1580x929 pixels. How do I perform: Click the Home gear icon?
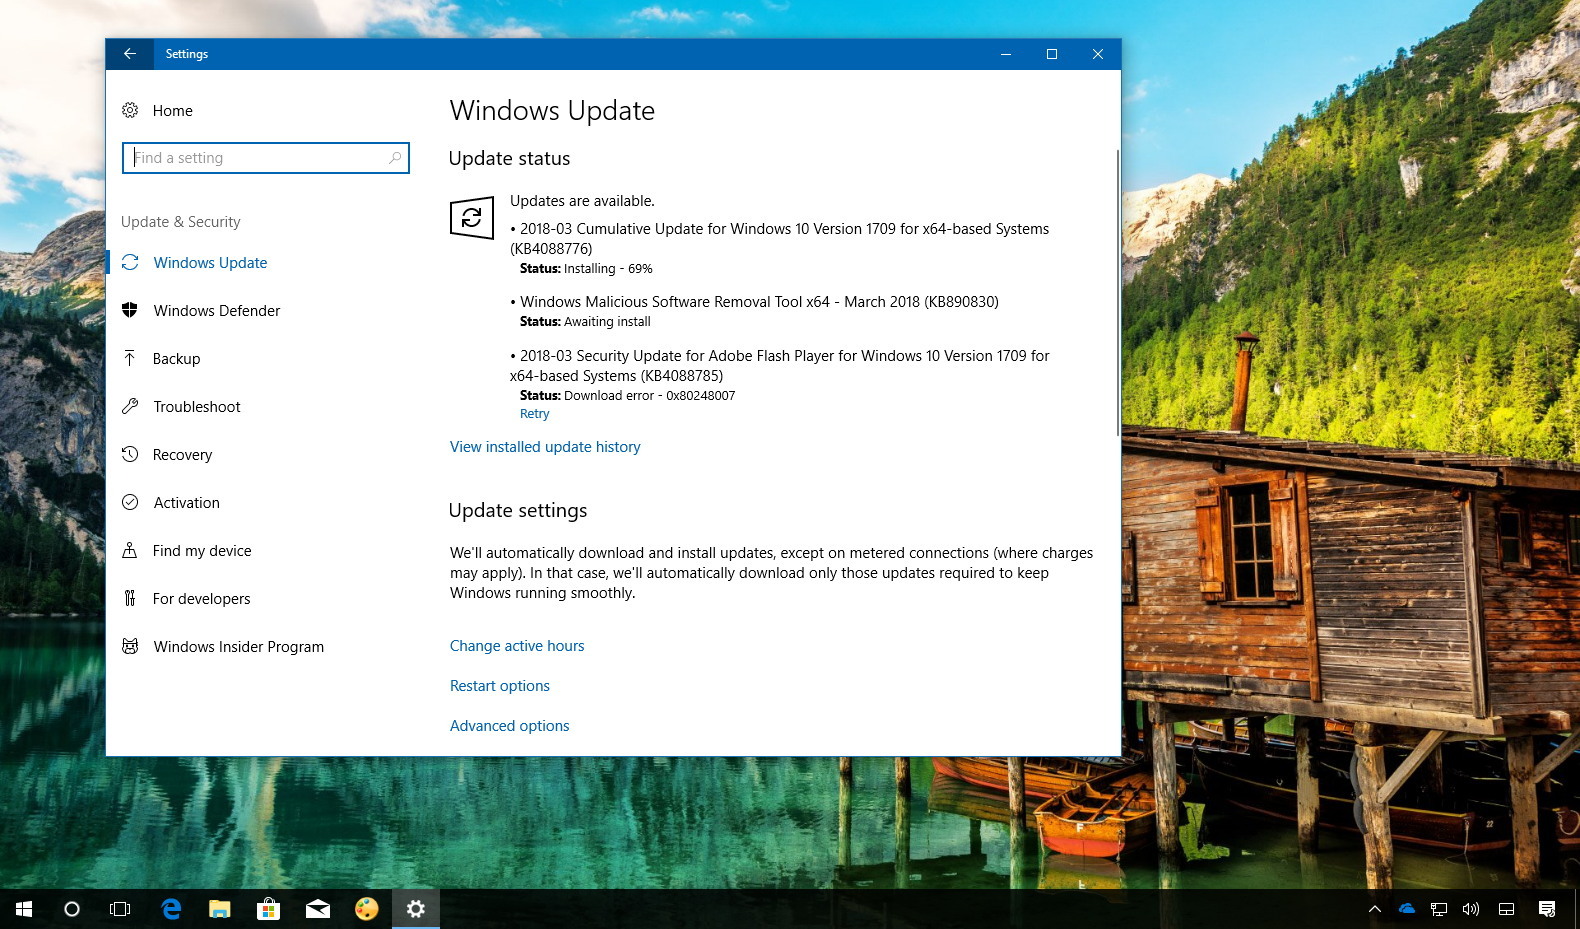(130, 110)
